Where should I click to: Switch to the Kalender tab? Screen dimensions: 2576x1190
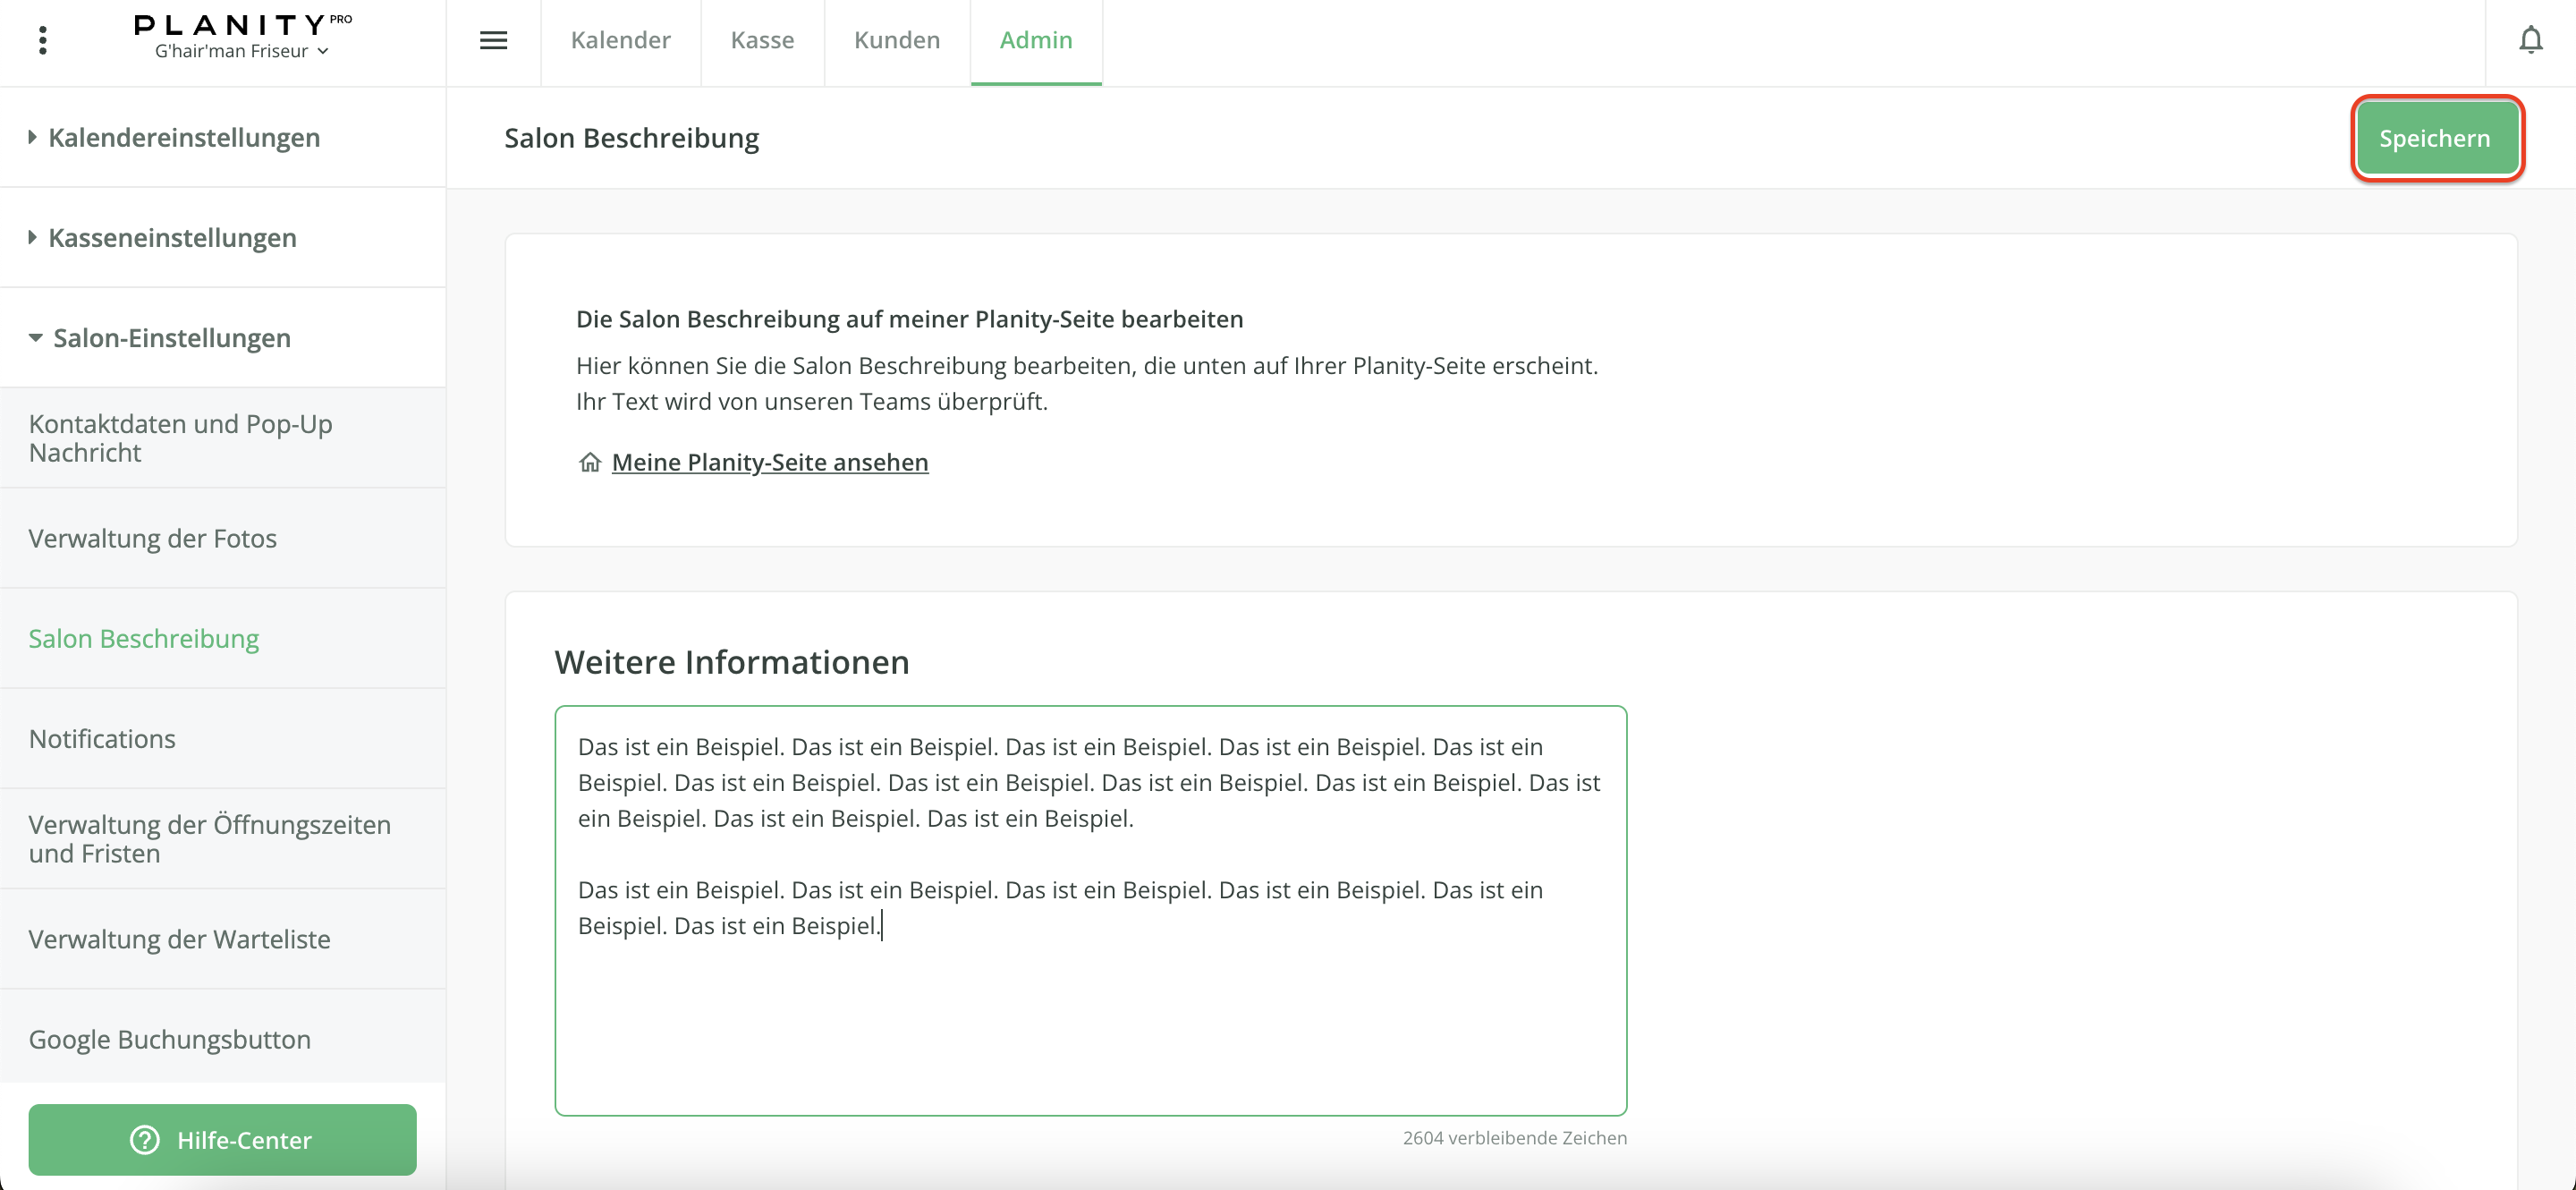point(620,40)
